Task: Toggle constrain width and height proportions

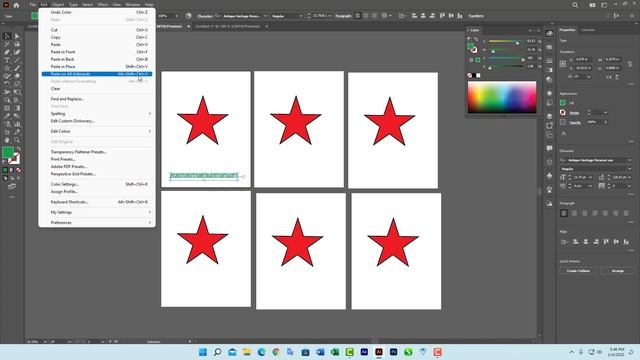Action: tap(630, 64)
